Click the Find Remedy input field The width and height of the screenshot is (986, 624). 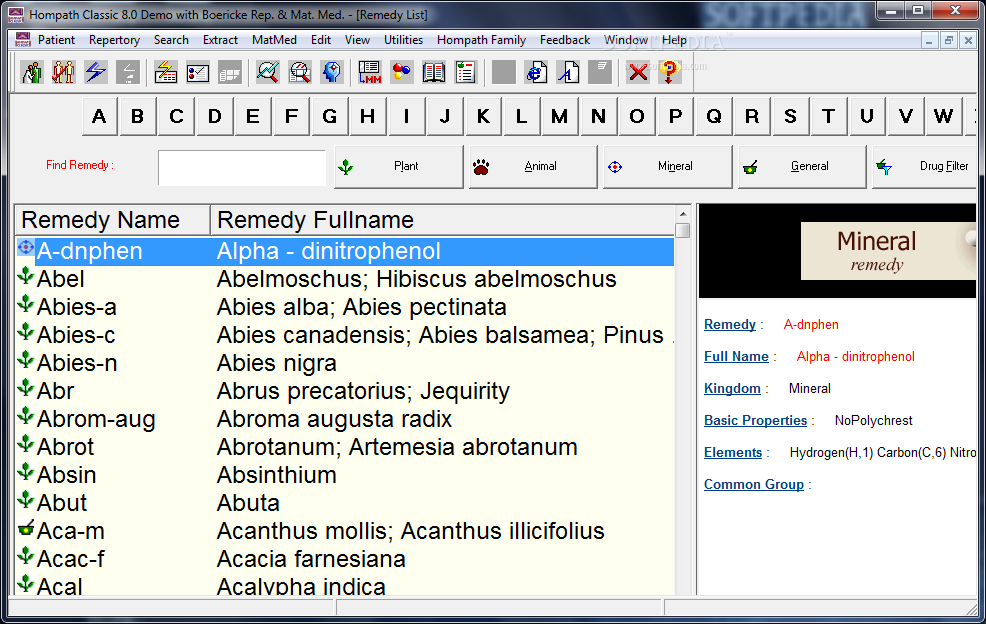(x=242, y=167)
